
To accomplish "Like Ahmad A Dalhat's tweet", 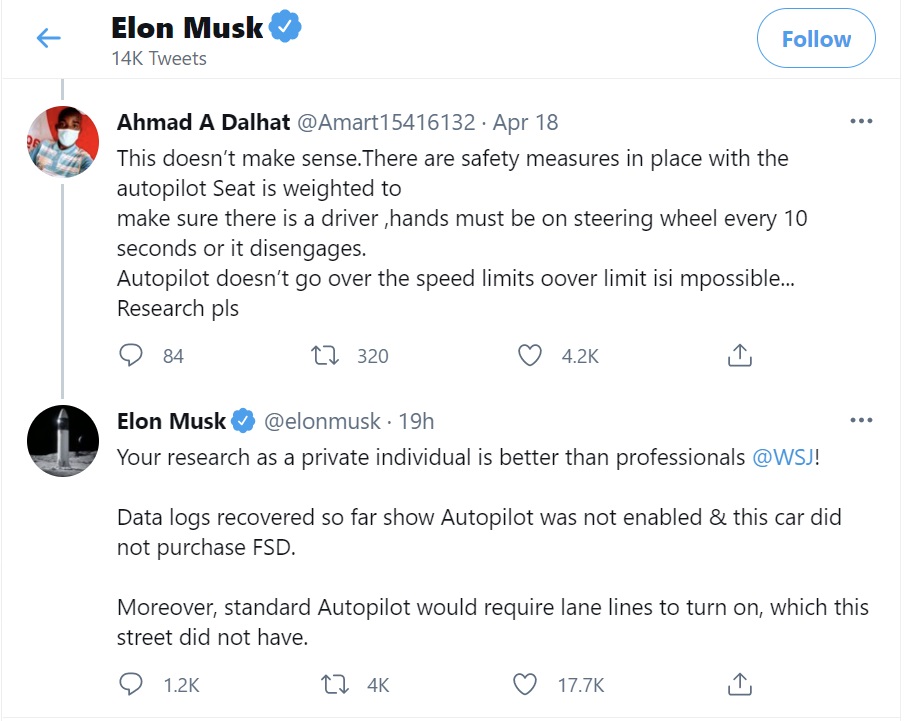I will point(529,355).
